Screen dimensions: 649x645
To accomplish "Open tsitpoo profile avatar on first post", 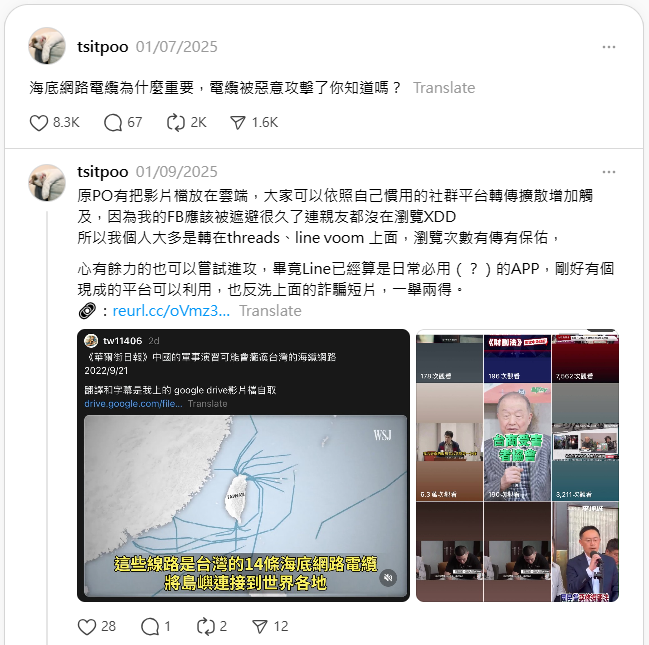I will pyautogui.click(x=47, y=46).
